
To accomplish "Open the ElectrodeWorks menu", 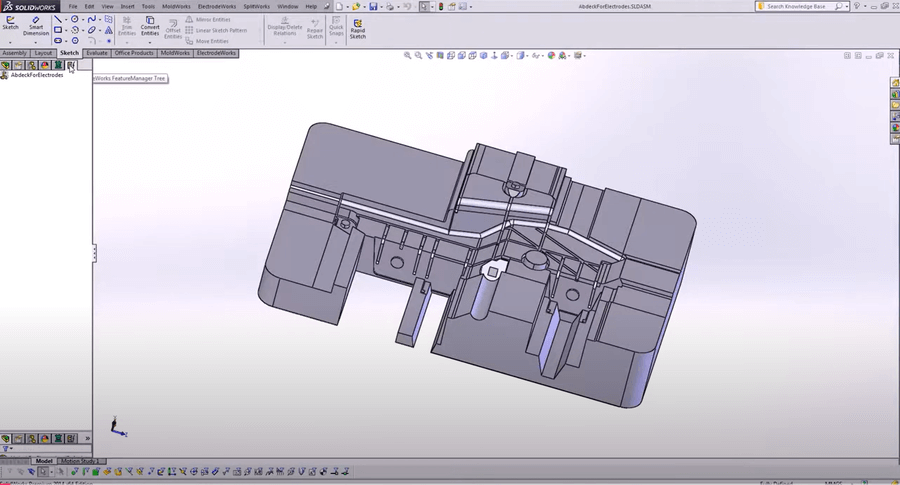I will click(216, 6).
